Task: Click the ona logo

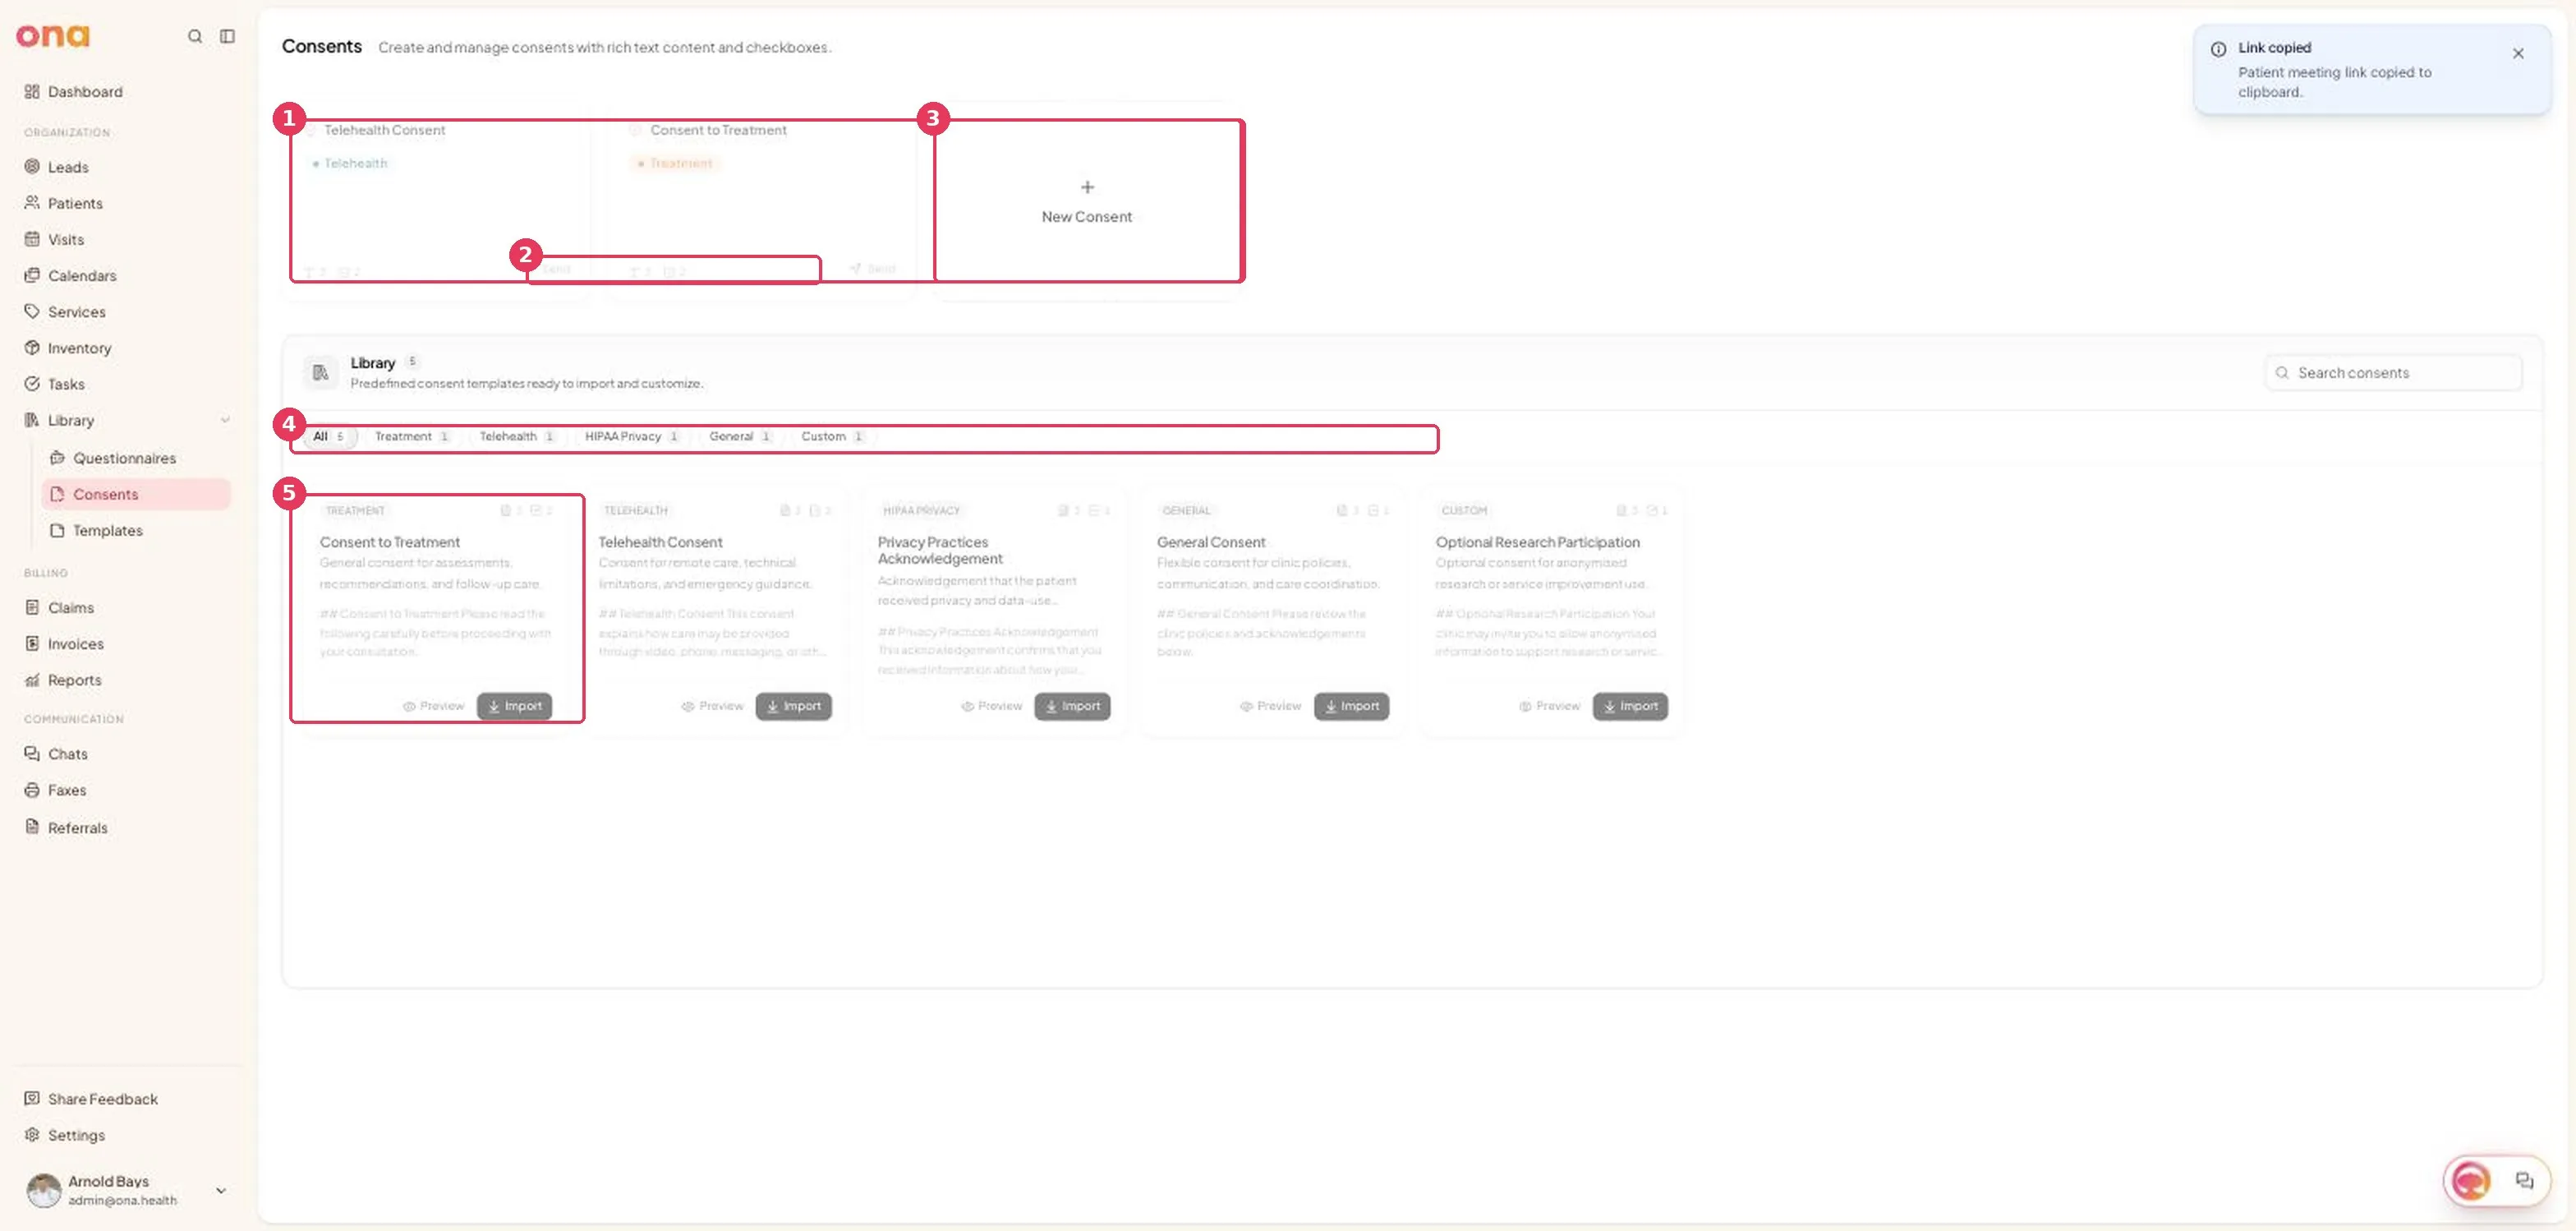Action: pos(53,36)
